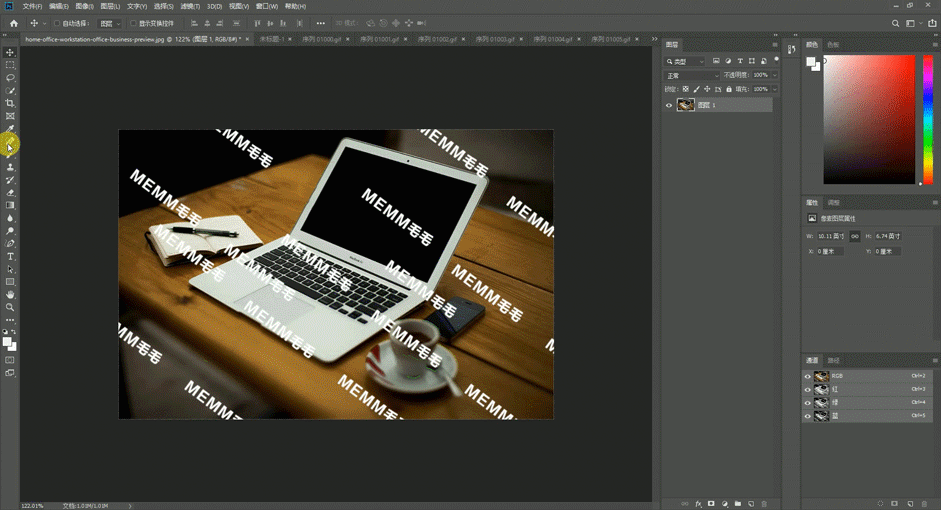Toggle the W/H link chain button
The image size is (941, 510).
(855, 236)
